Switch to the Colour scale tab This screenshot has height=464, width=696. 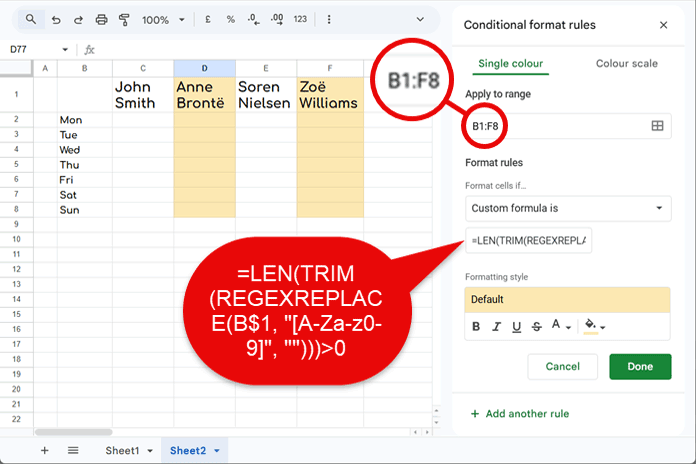coord(626,63)
